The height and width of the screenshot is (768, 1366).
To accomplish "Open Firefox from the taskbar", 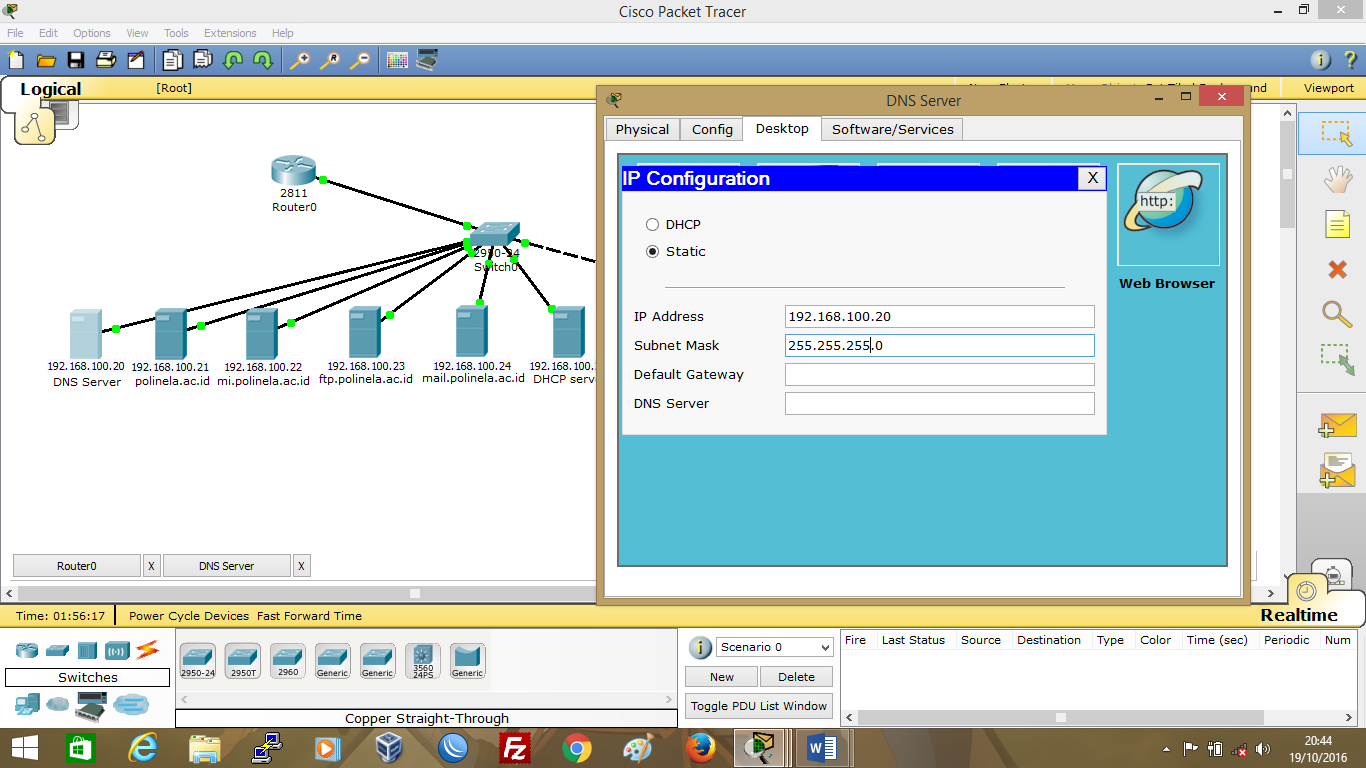I will (x=700, y=748).
